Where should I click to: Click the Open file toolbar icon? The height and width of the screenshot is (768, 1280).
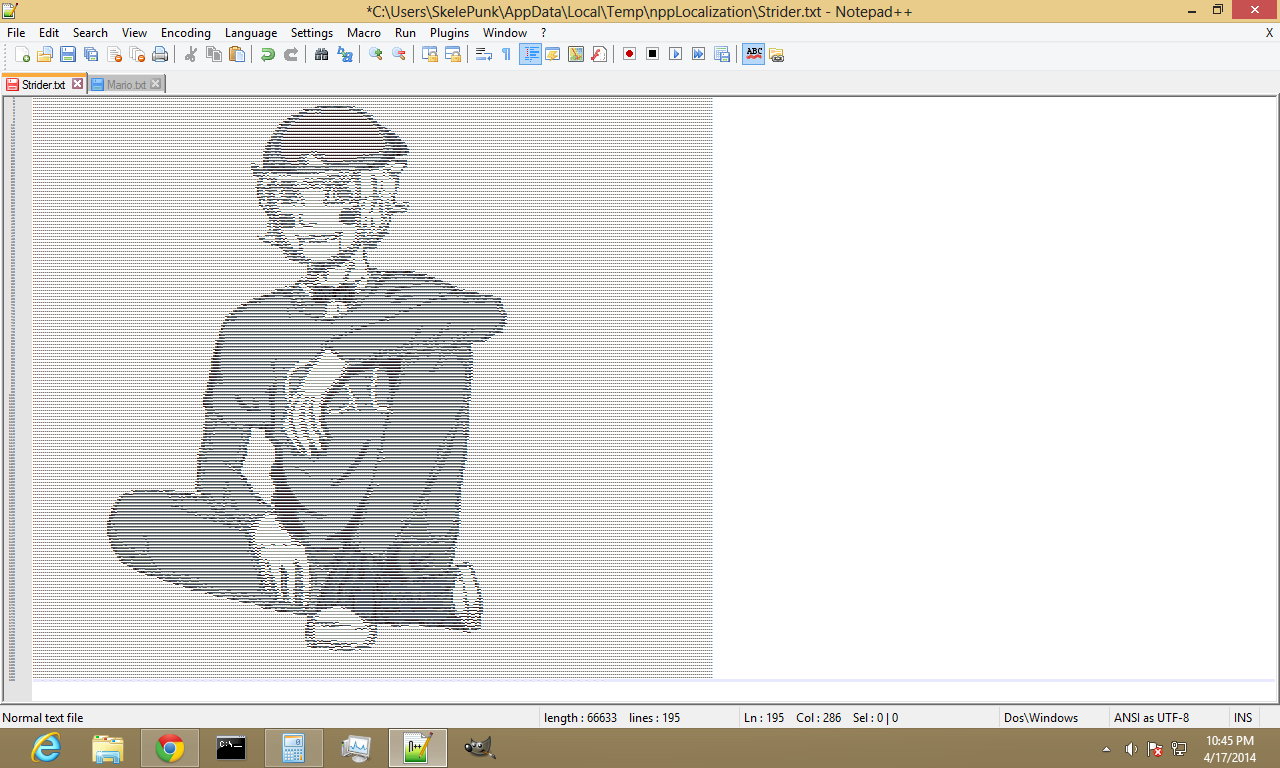click(45, 54)
